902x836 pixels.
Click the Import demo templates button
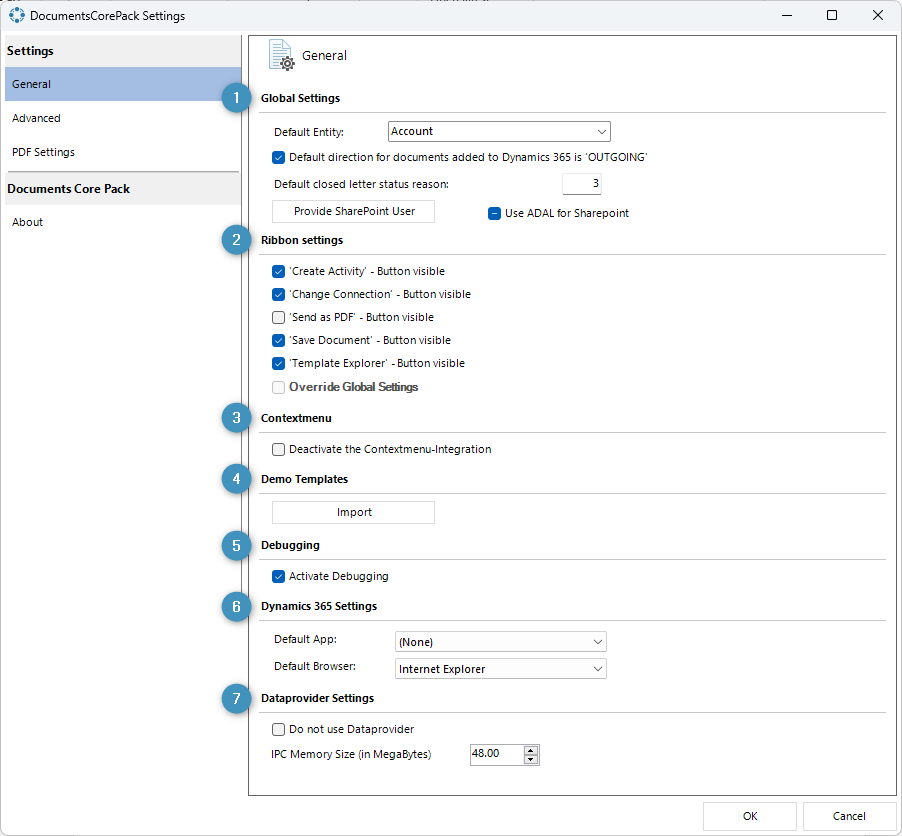click(353, 512)
